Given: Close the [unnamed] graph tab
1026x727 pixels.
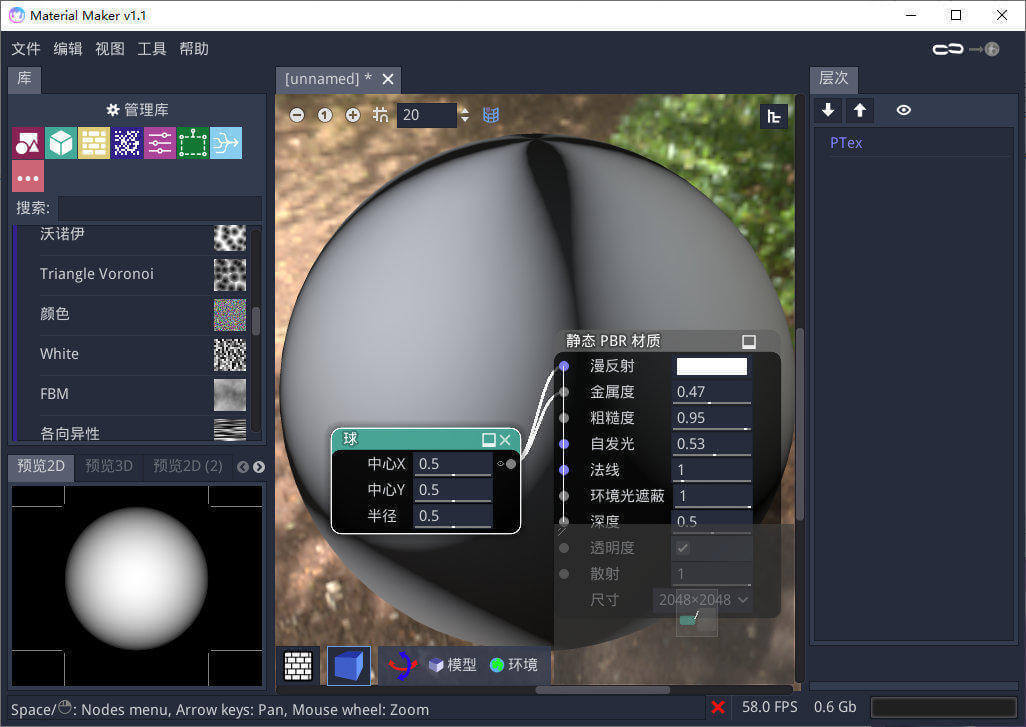Looking at the screenshot, I should coord(388,79).
